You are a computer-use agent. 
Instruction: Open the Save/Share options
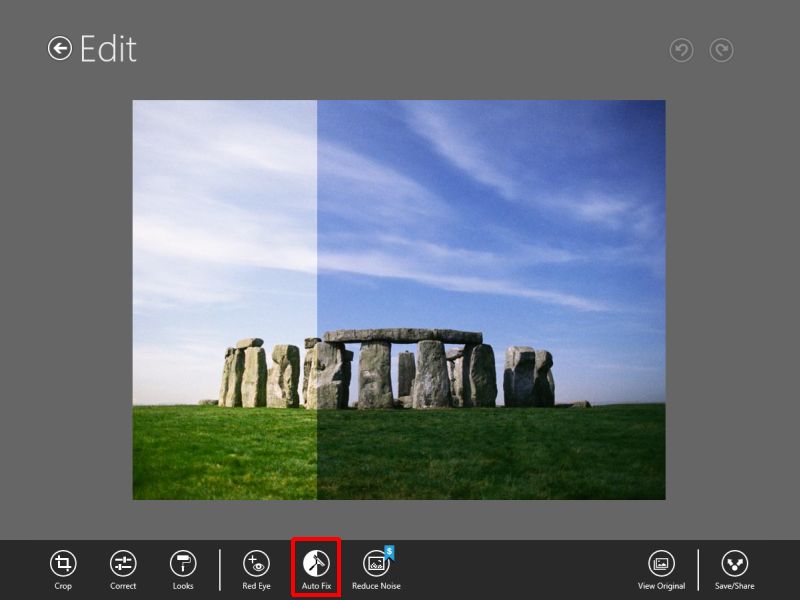tap(735, 570)
